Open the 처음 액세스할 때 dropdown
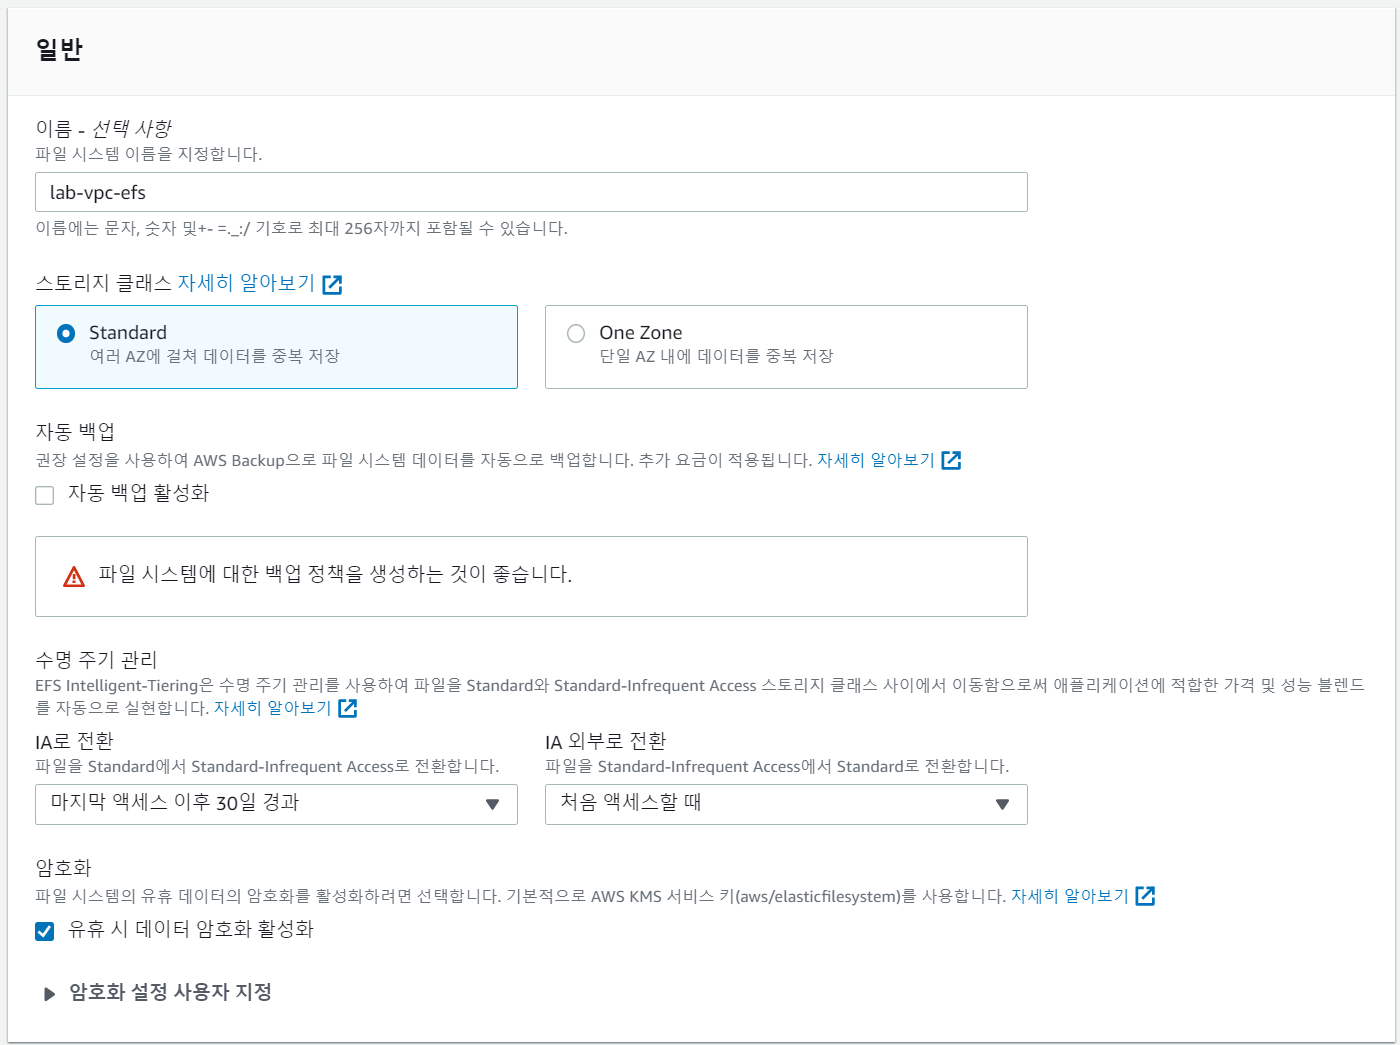This screenshot has height=1045, width=1400. click(785, 804)
